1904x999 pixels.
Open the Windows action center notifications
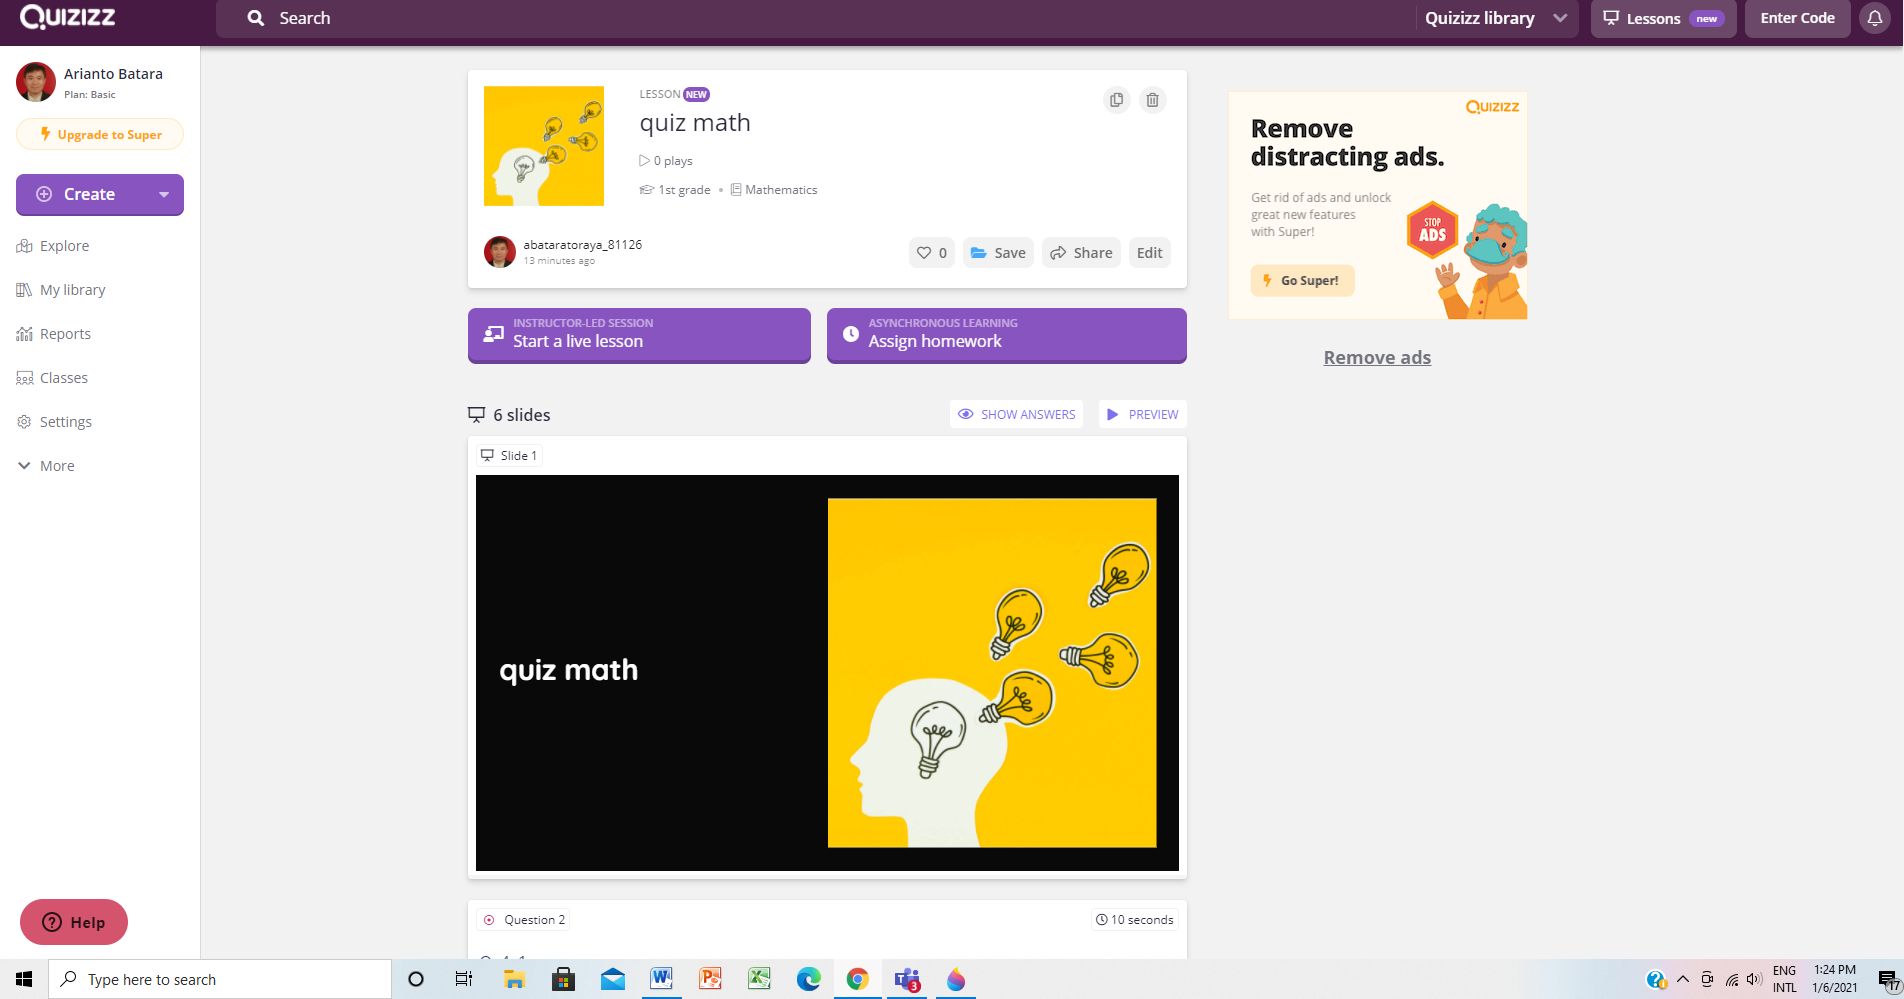pos(1887,980)
